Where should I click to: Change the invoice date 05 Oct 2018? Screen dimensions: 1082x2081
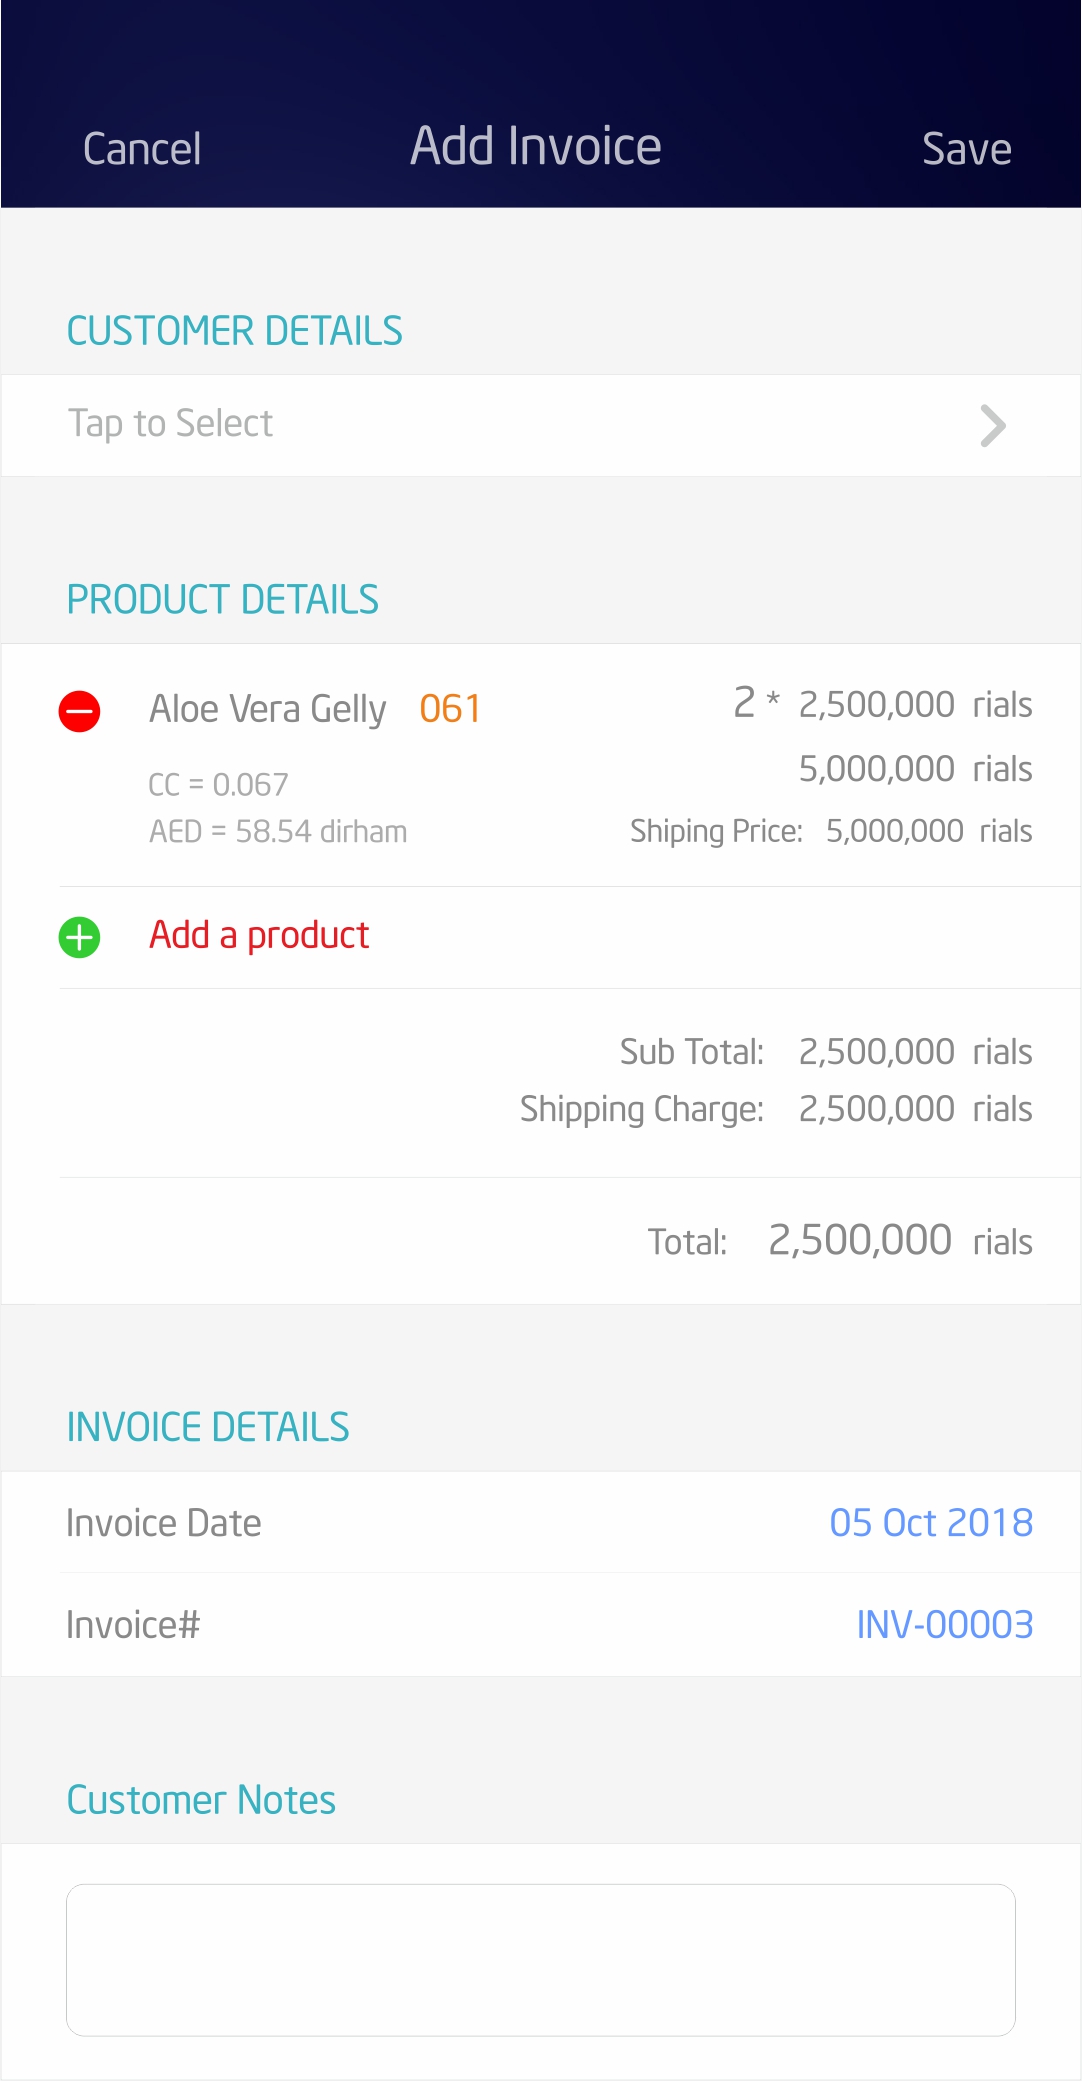(x=931, y=1523)
